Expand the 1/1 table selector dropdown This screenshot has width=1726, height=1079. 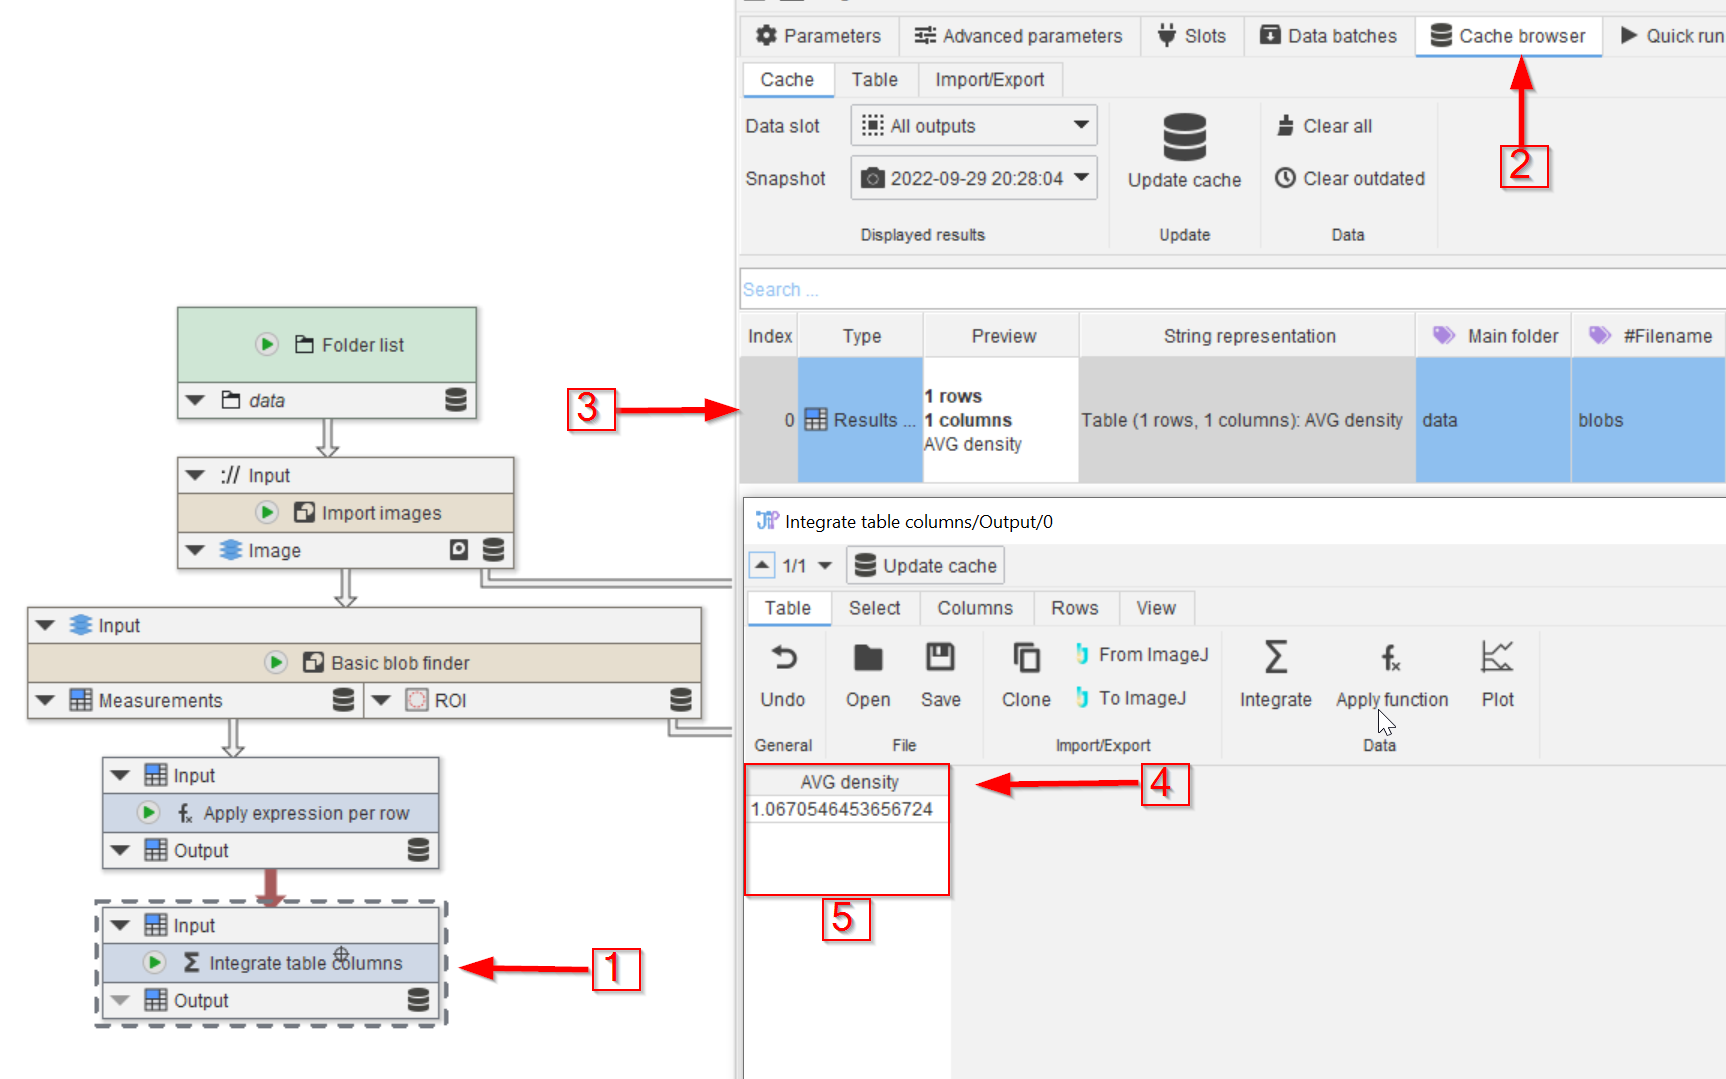pos(825,566)
